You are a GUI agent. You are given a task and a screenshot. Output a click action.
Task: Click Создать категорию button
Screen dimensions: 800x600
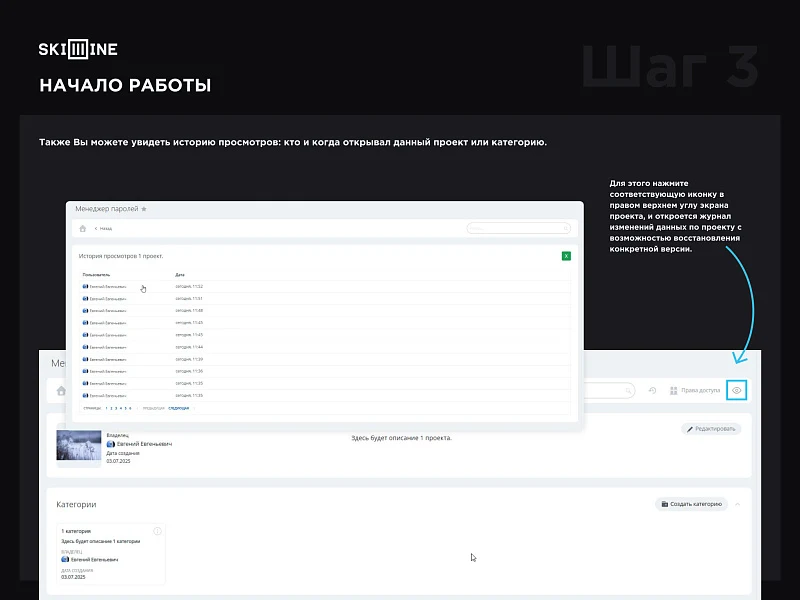(x=691, y=504)
